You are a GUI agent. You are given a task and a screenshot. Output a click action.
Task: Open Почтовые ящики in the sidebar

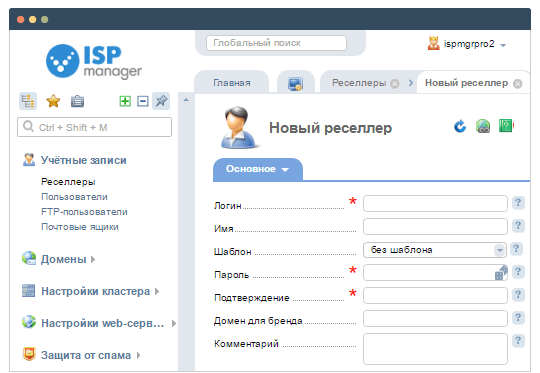click(x=80, y=227)
